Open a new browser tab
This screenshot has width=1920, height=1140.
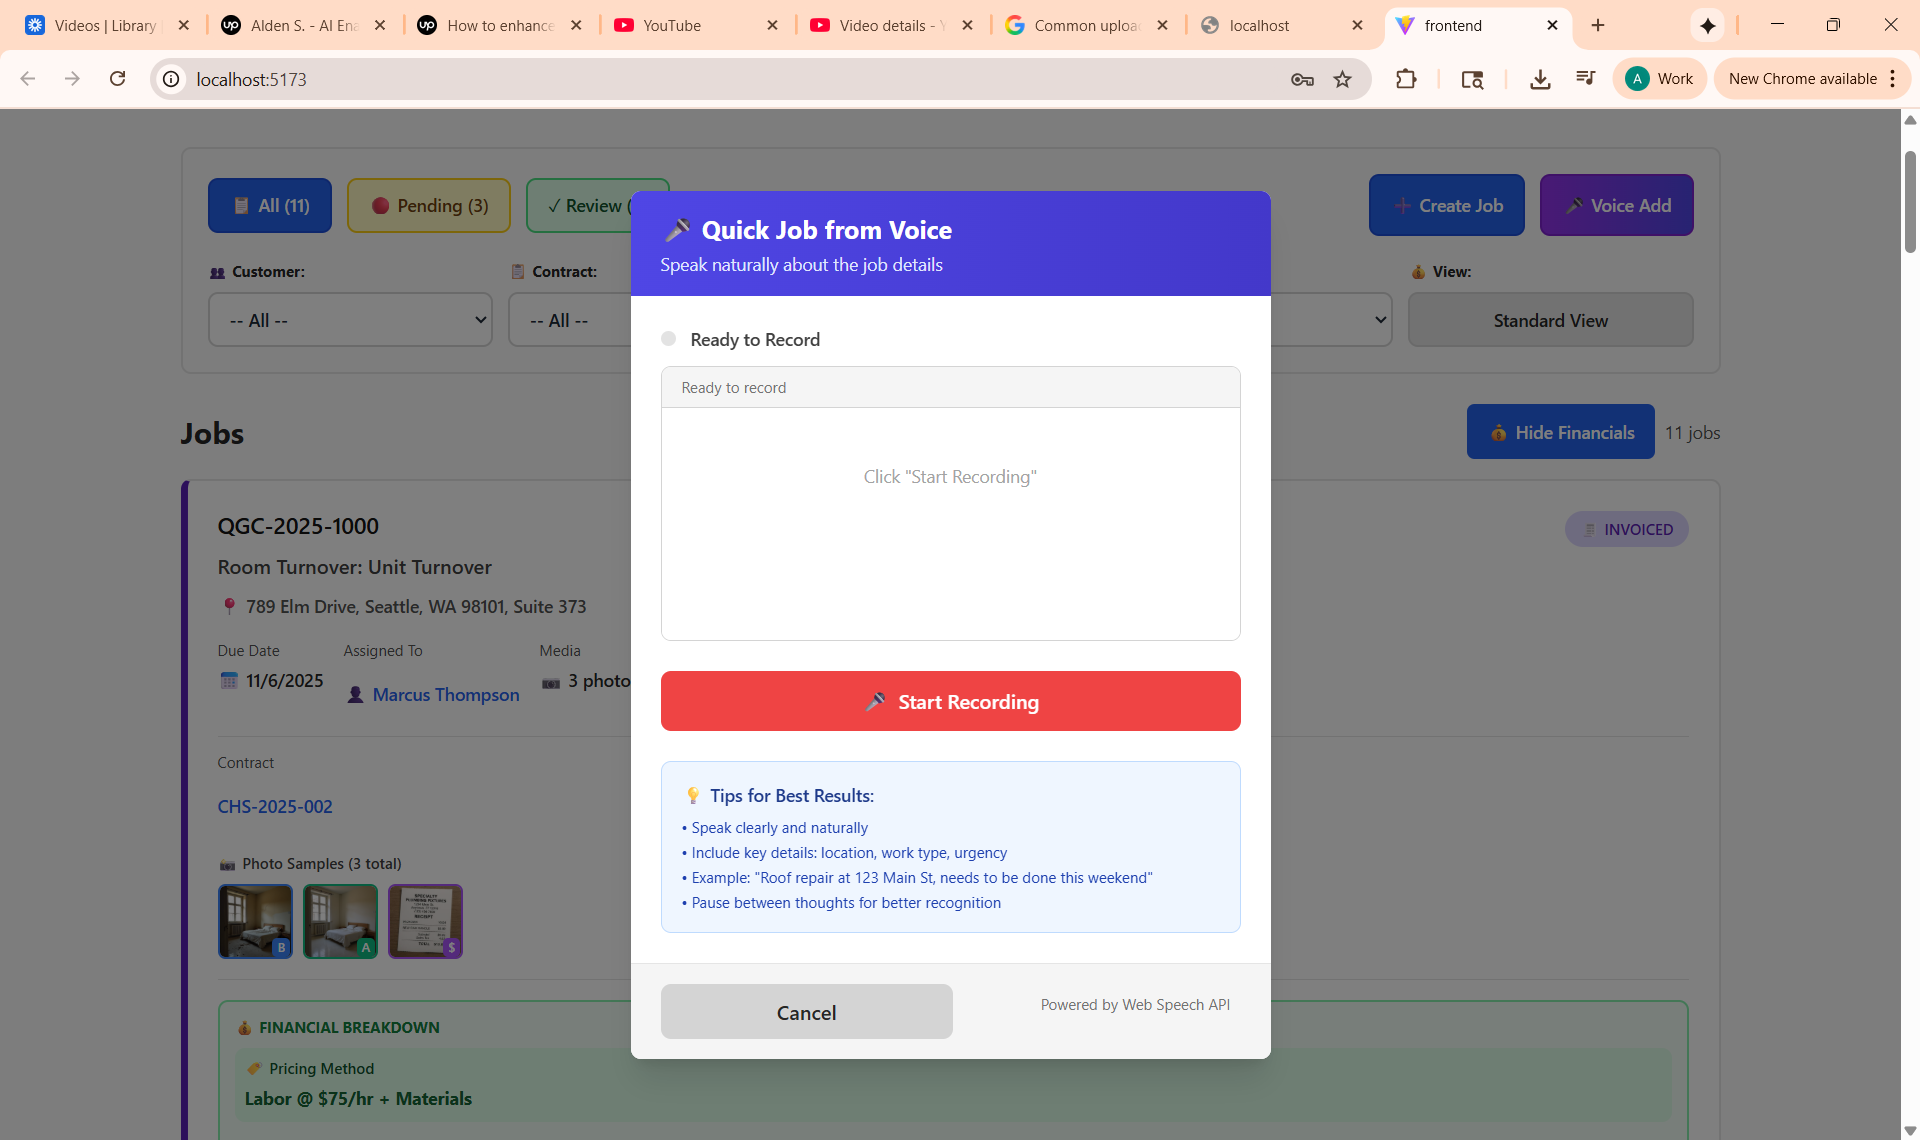coord(1598,26)
